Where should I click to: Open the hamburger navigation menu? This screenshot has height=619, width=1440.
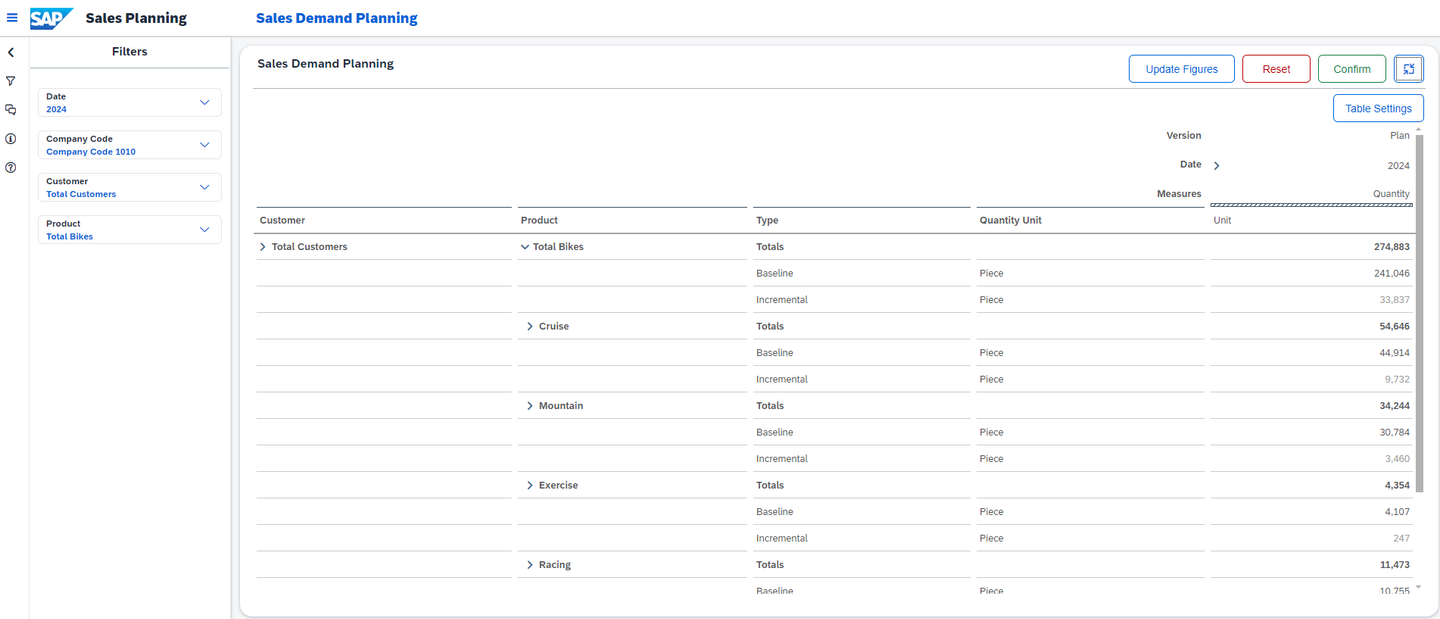click(x=12, y=18)
